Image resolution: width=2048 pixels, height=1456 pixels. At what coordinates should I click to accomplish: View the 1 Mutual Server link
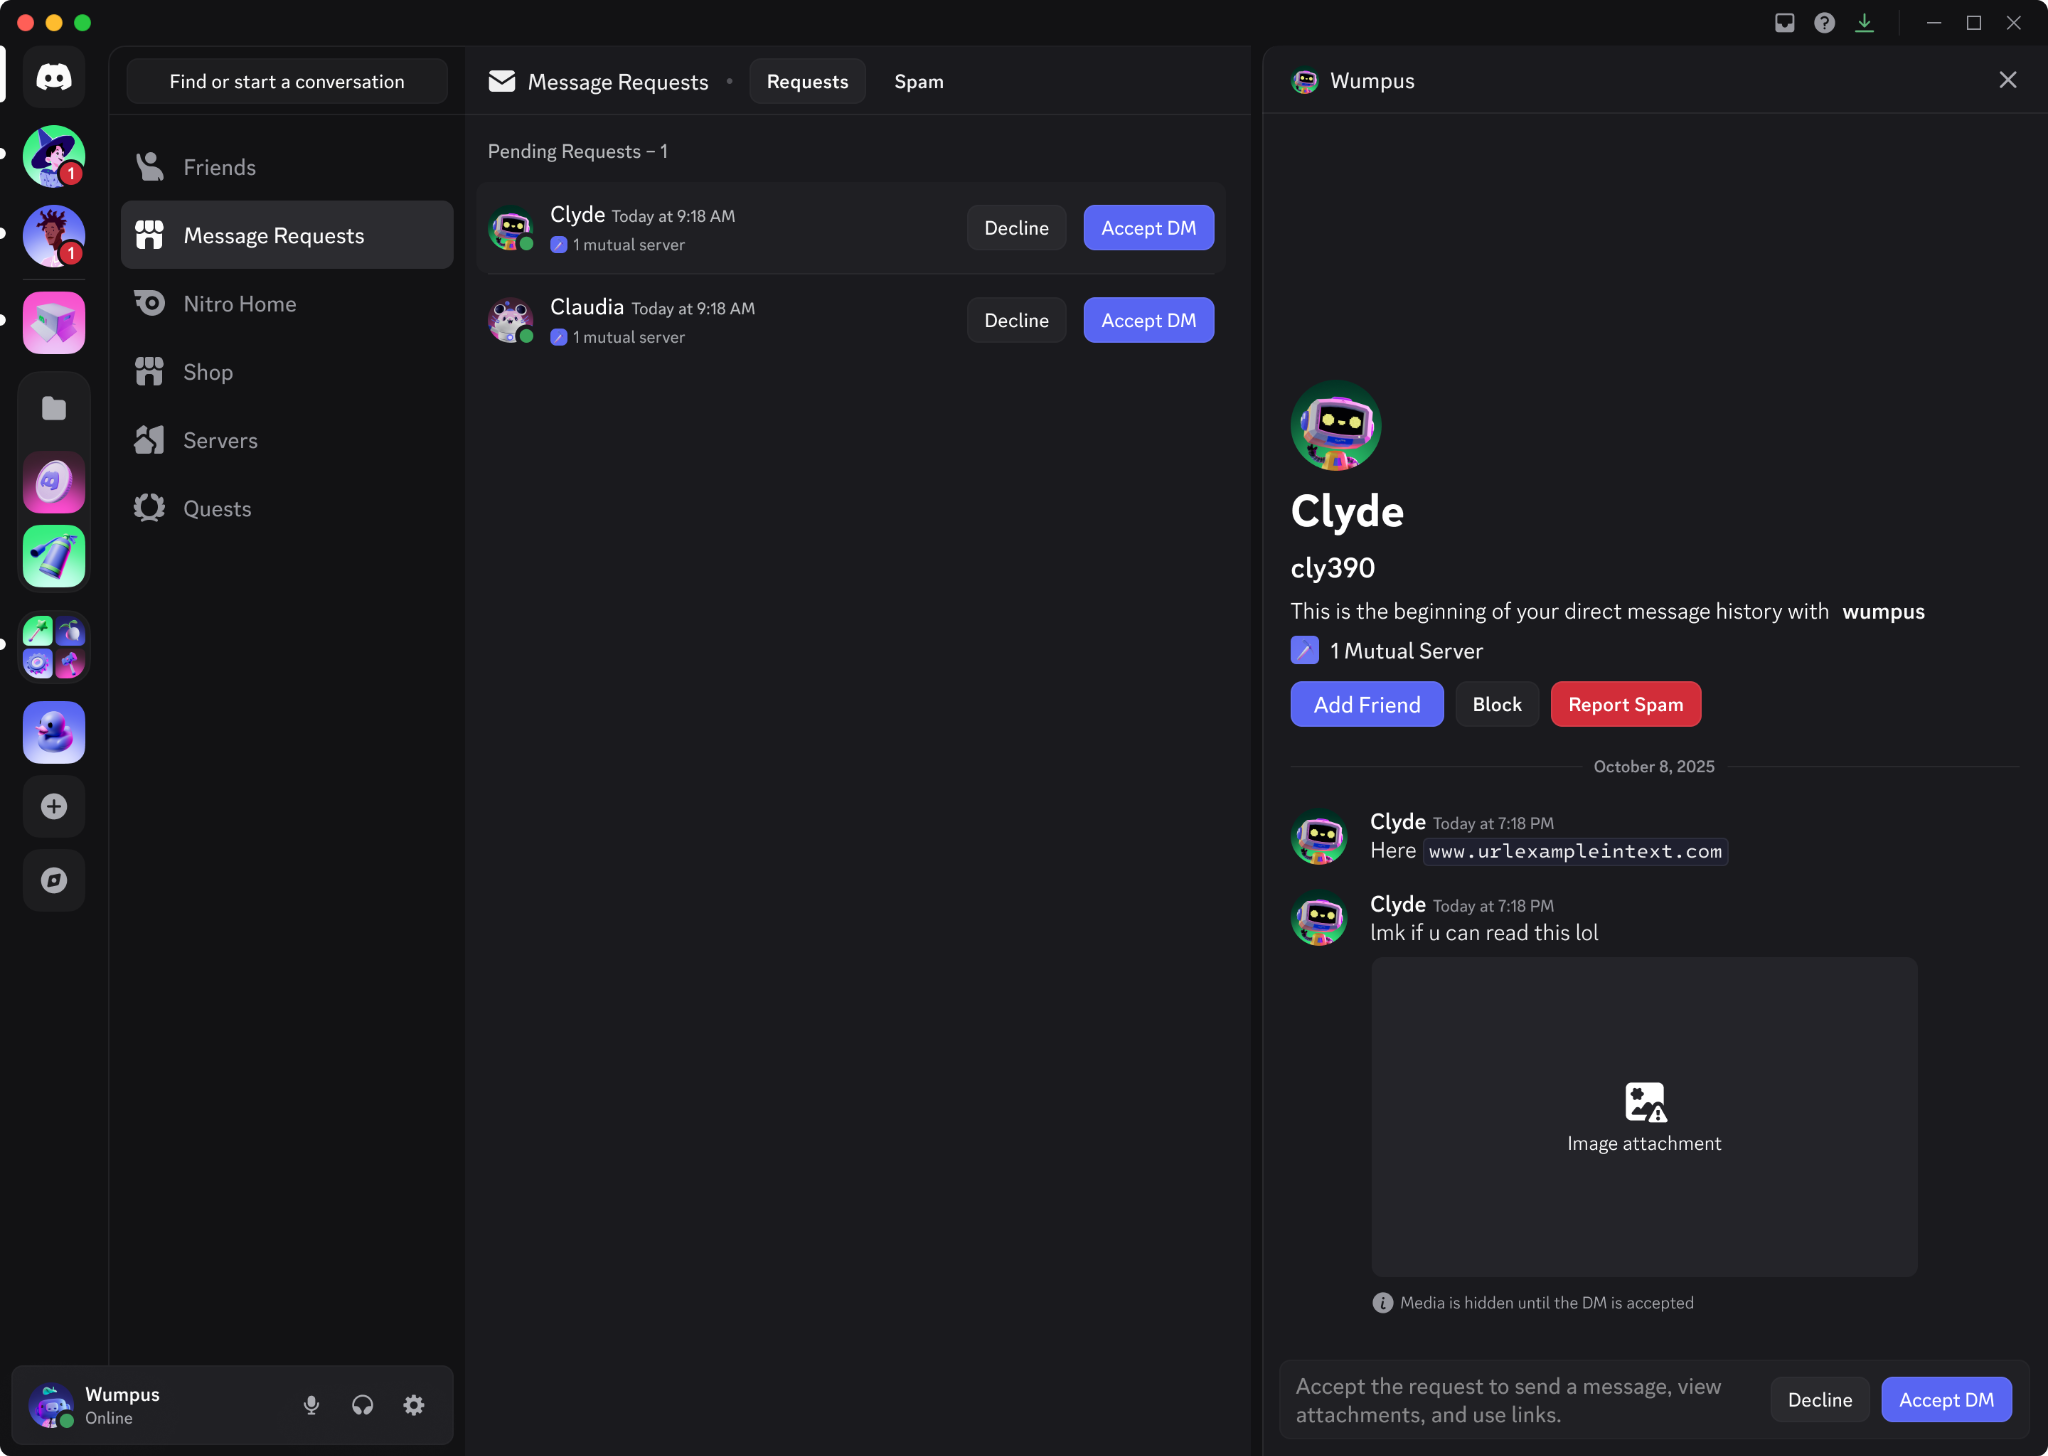[x=1406, y=651]
